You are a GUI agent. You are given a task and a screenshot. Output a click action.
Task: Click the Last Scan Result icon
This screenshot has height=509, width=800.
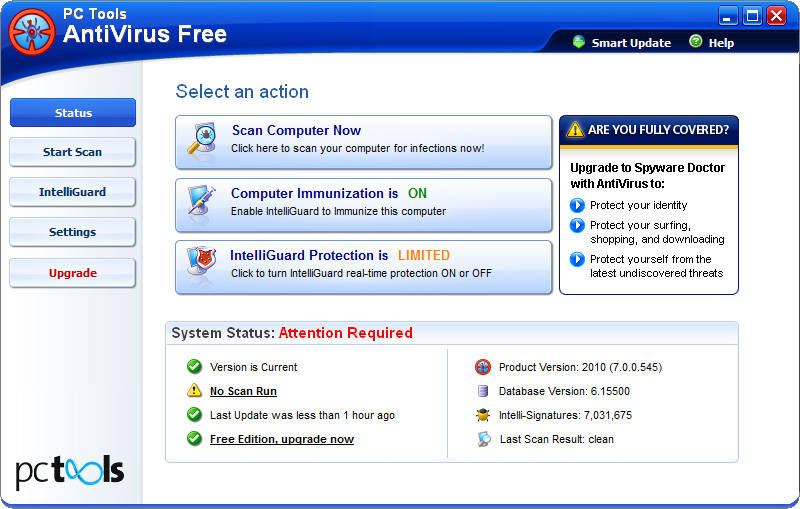484,439
